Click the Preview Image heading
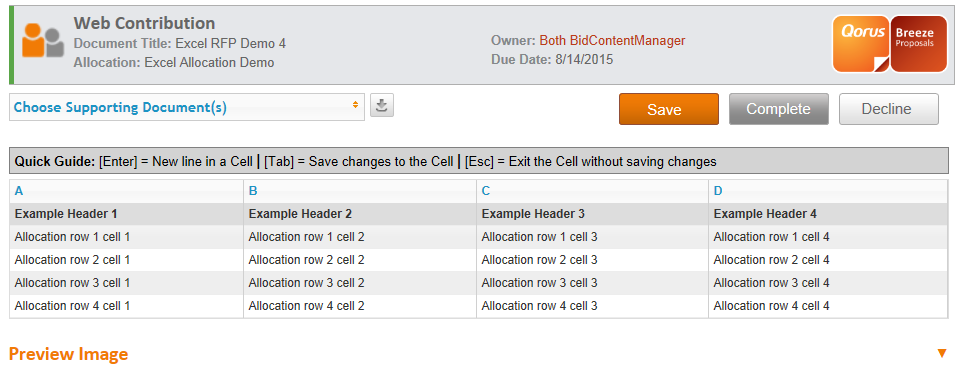 click(x=68, y=354)
